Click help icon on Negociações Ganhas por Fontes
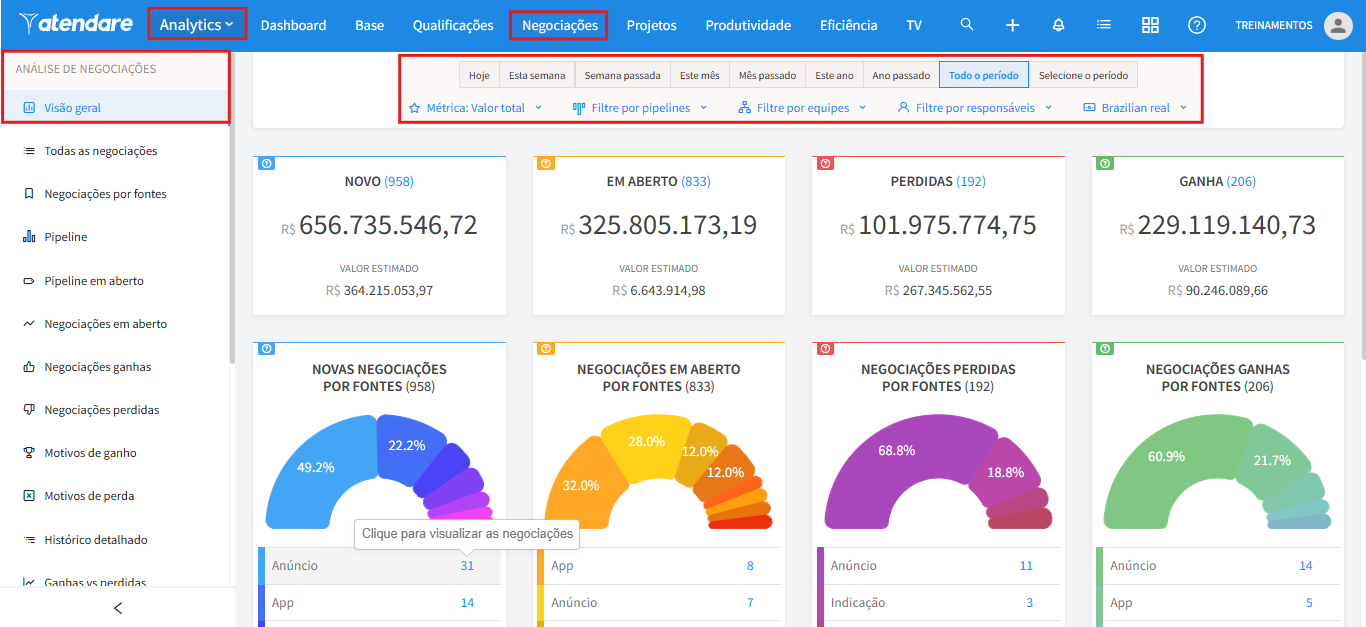 tap(1105, 348)
